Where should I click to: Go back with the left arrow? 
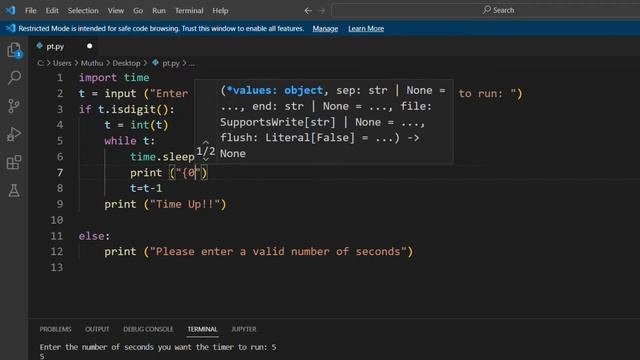308,11
